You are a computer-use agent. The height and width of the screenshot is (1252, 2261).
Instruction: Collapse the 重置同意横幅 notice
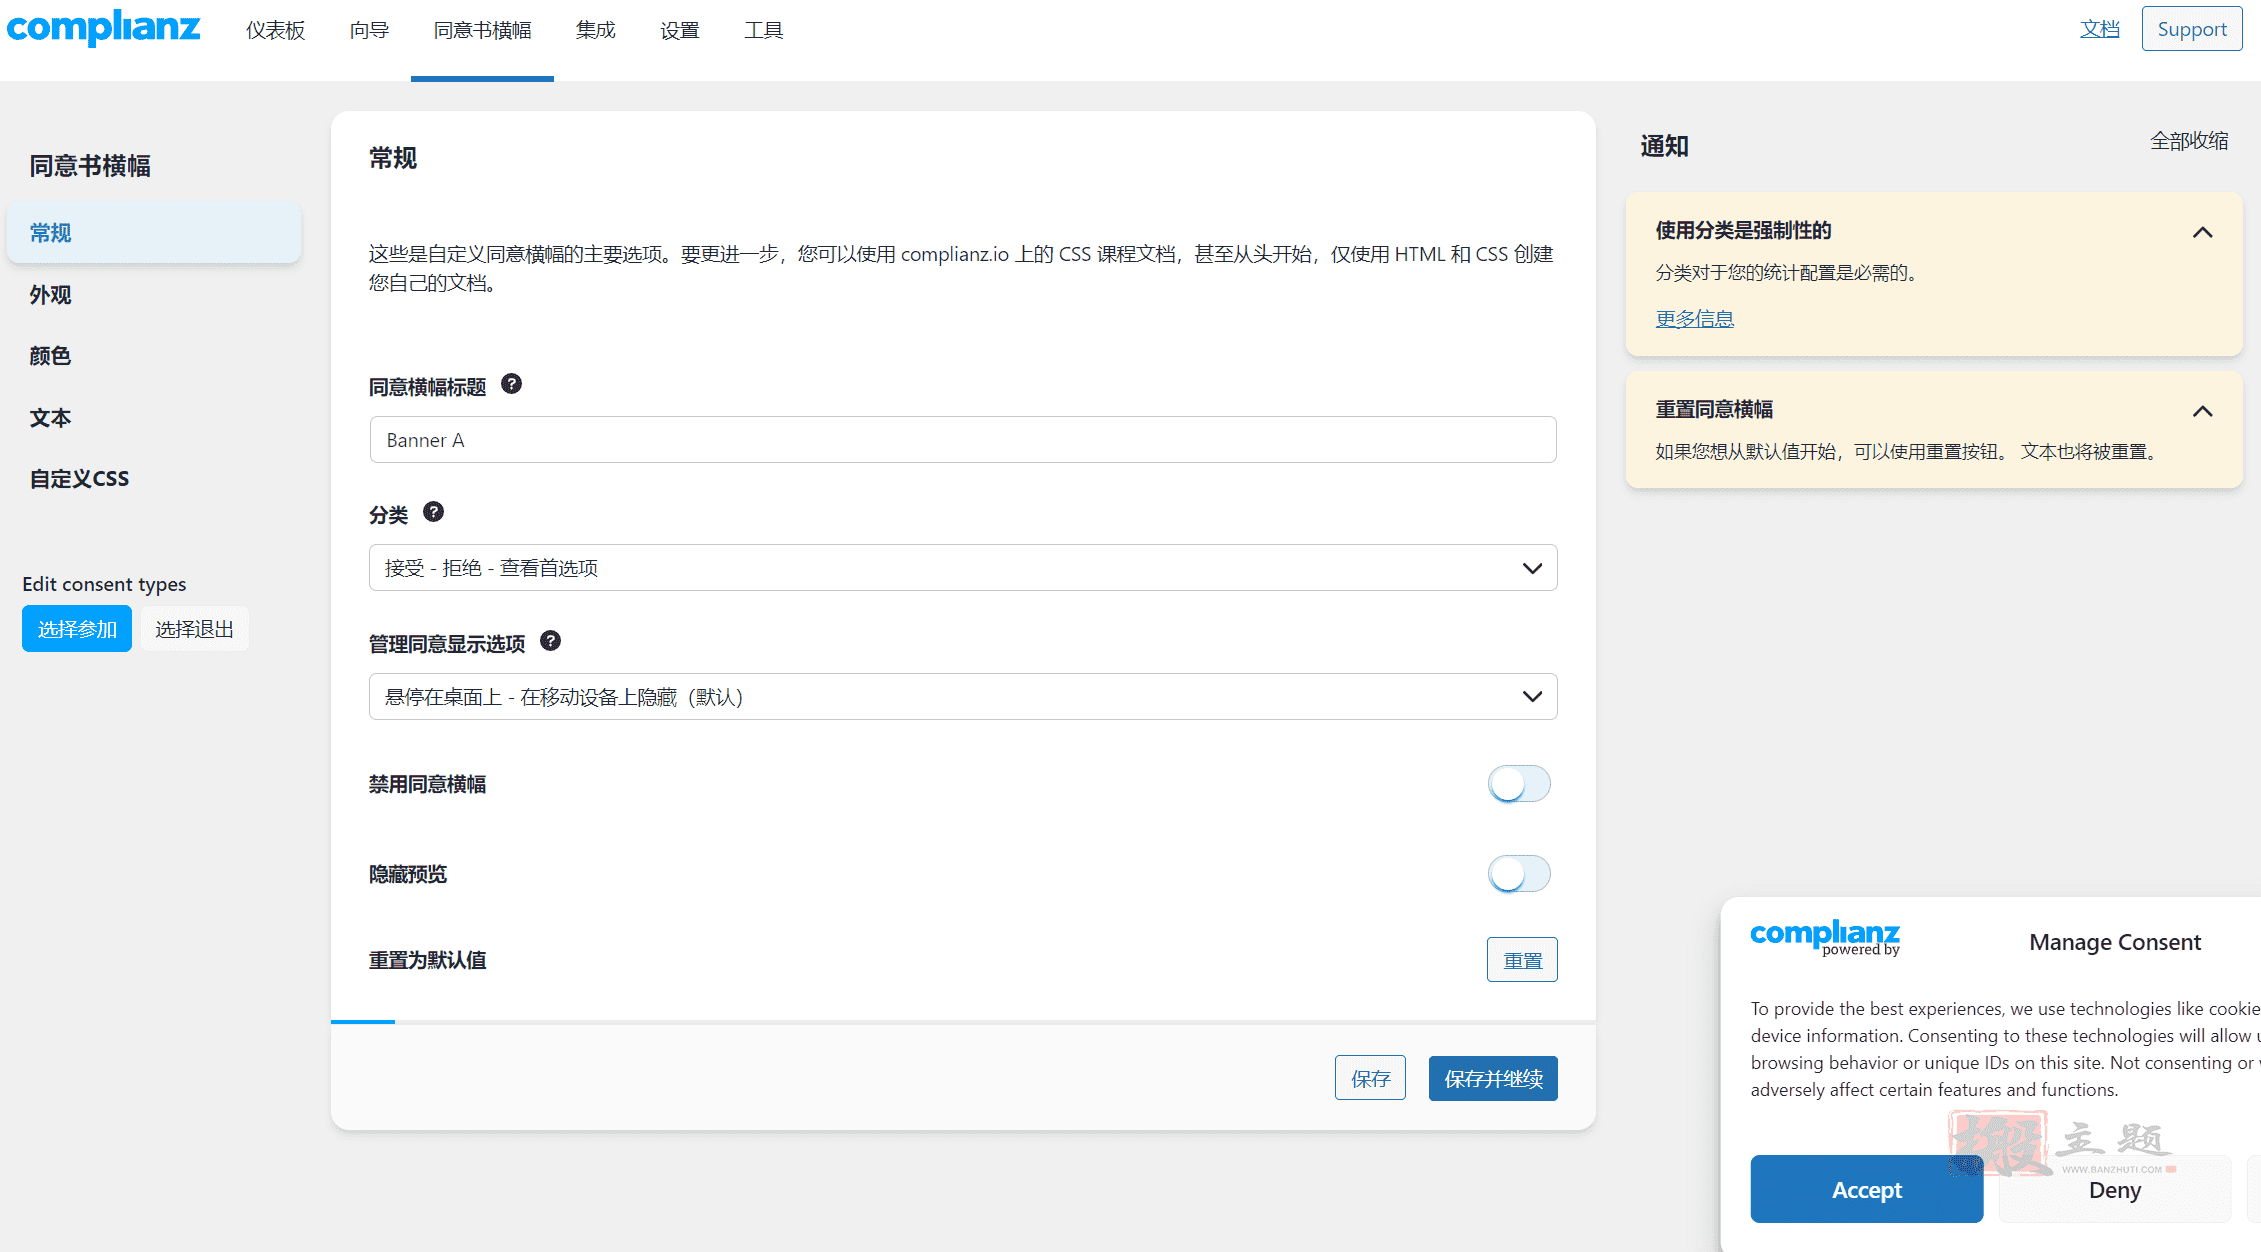tap(2202, 411)
